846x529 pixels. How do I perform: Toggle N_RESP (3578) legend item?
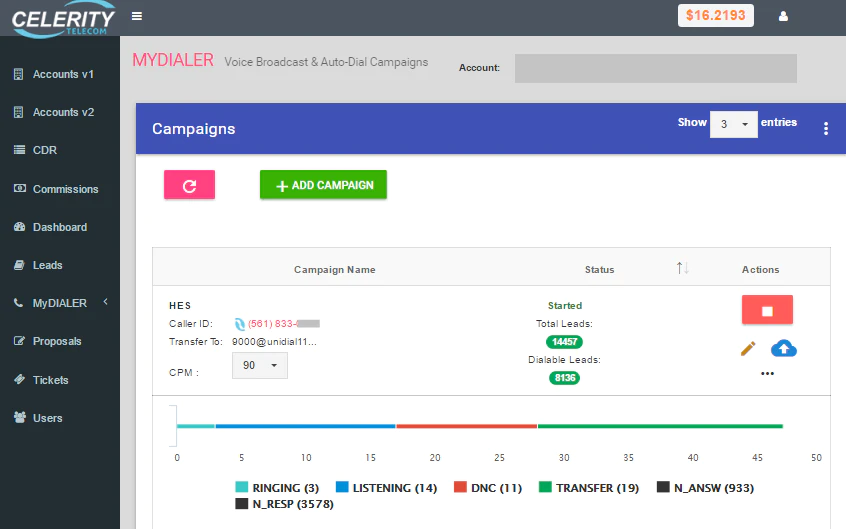click(x=284, y=504)
